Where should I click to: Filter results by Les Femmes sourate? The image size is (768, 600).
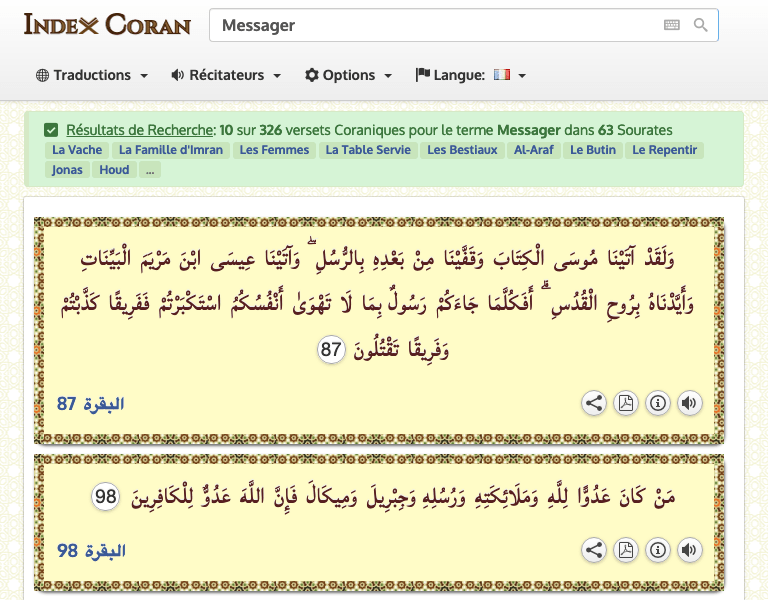point(274,150)
